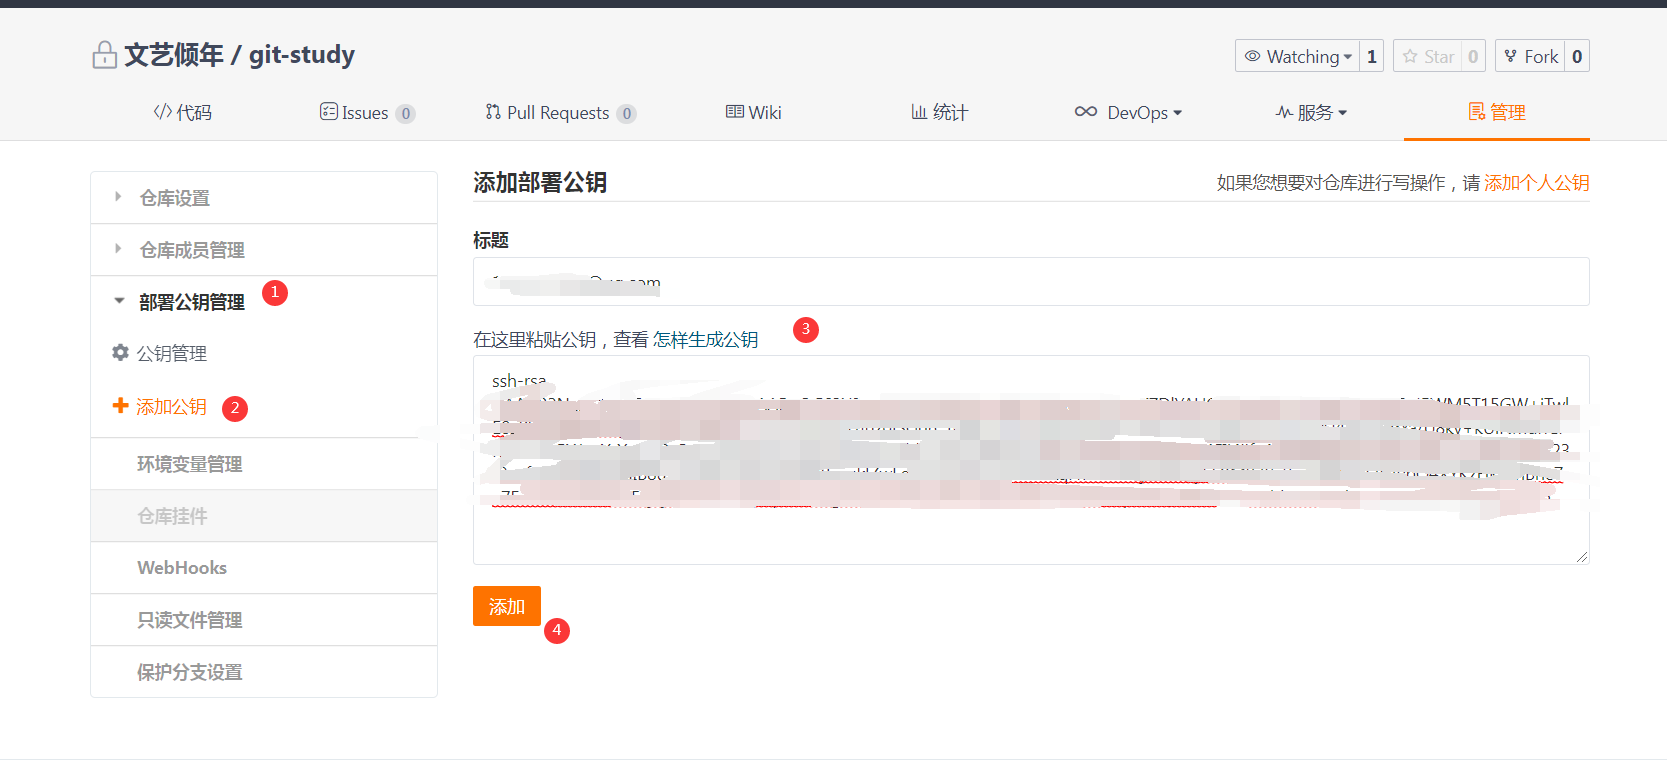
Task: Open the DevOps dropdown menu
Action: 1128,113
